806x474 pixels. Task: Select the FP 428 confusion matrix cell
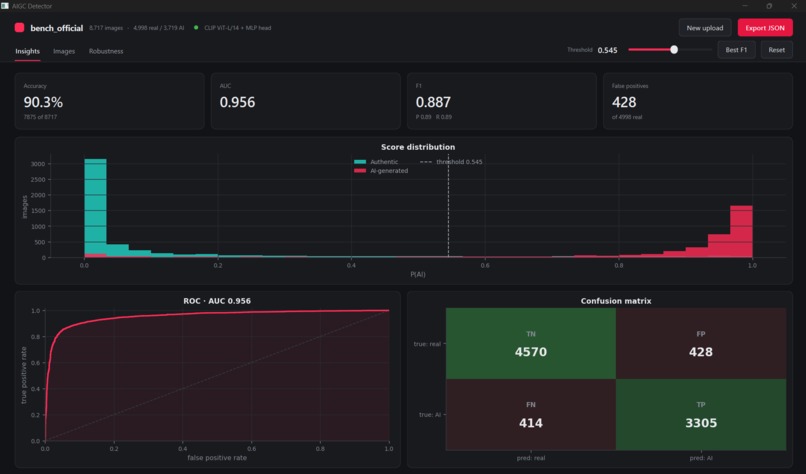coord(701,343)
